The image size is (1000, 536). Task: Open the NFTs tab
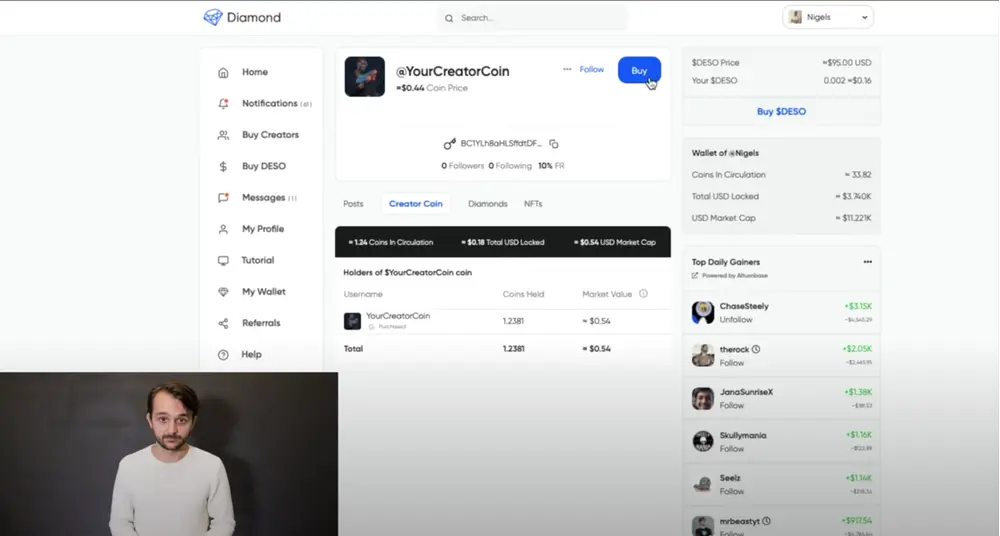[x=533, y=204]
